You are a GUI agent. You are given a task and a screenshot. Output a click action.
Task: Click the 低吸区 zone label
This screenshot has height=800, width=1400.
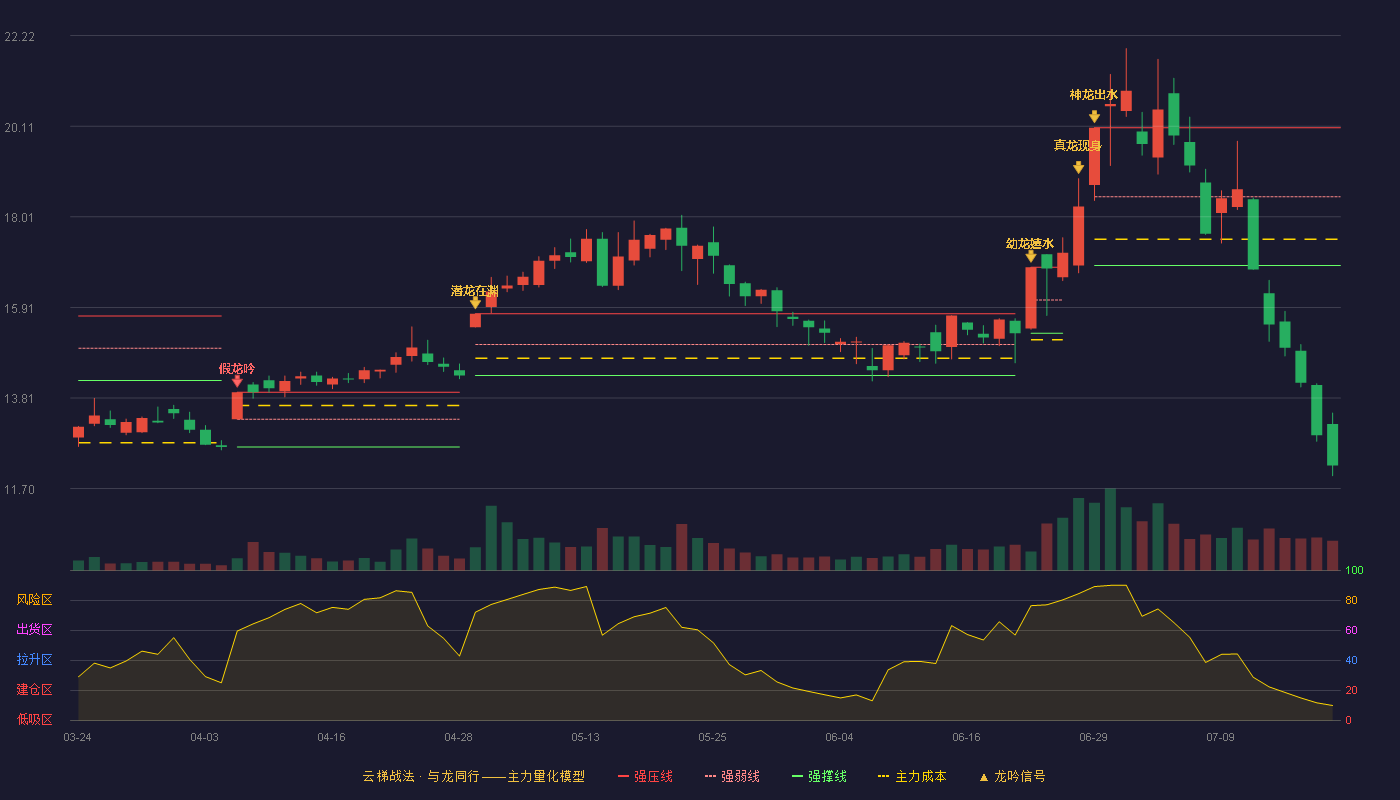(x=34, y=719)
